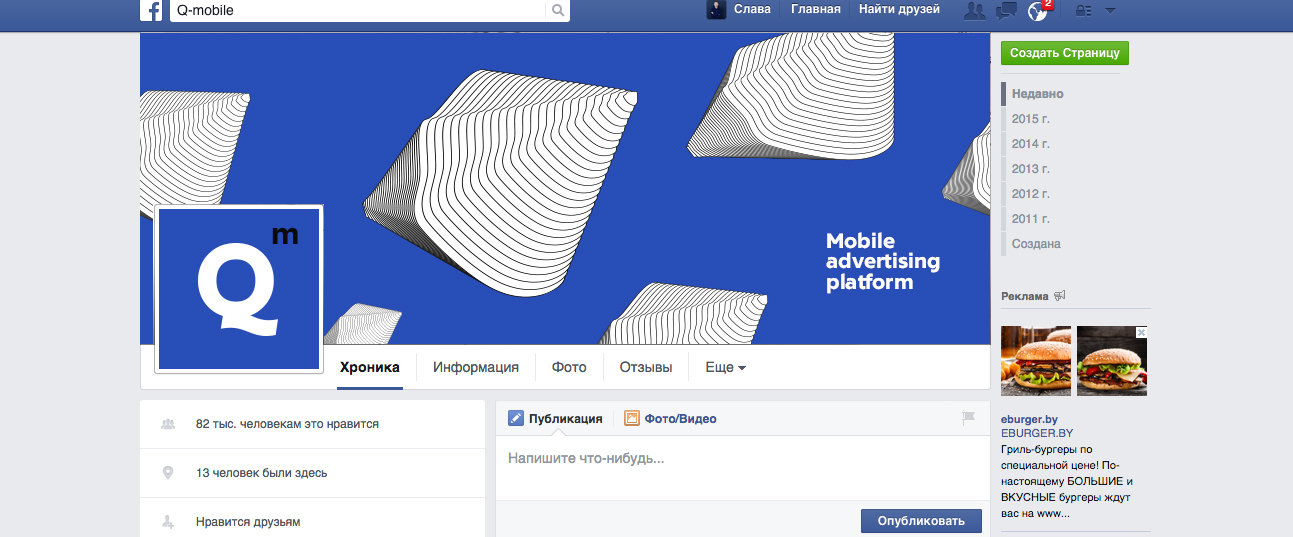Click Слава profile avatar in top bar
Screen dimensions: 1293x537
click(716, 10)
